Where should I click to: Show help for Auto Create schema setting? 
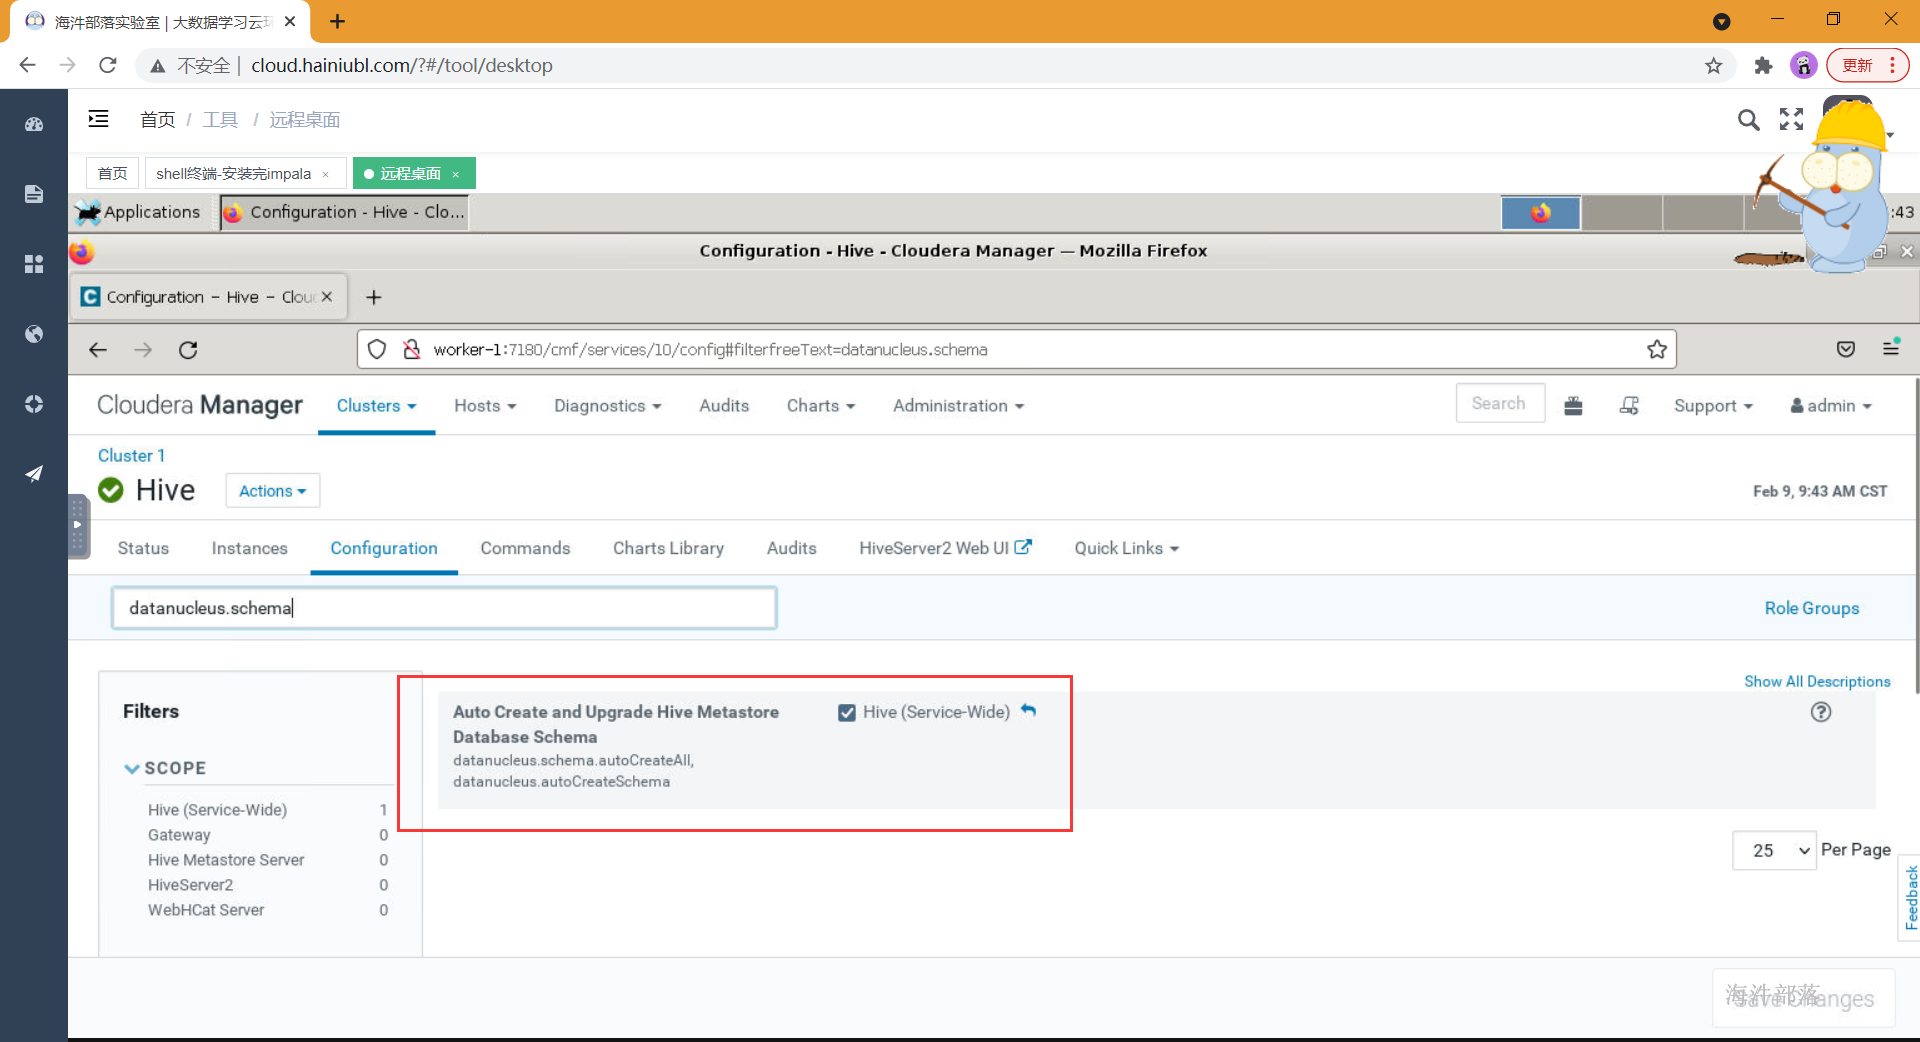[x=1821, y=712]
